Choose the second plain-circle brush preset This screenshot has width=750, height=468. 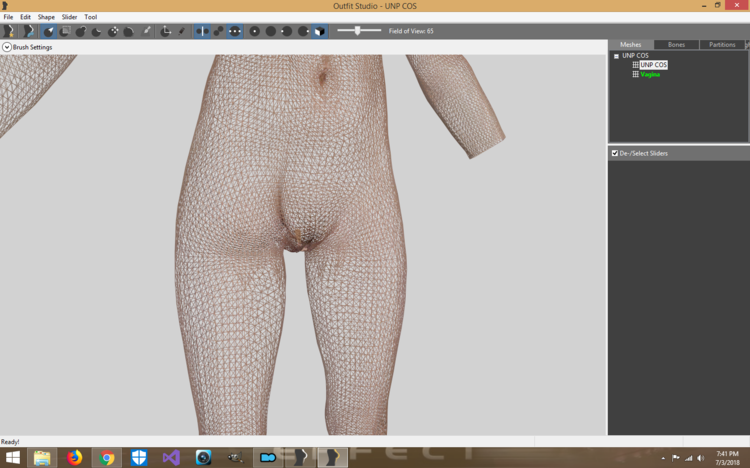pos(271,31)
